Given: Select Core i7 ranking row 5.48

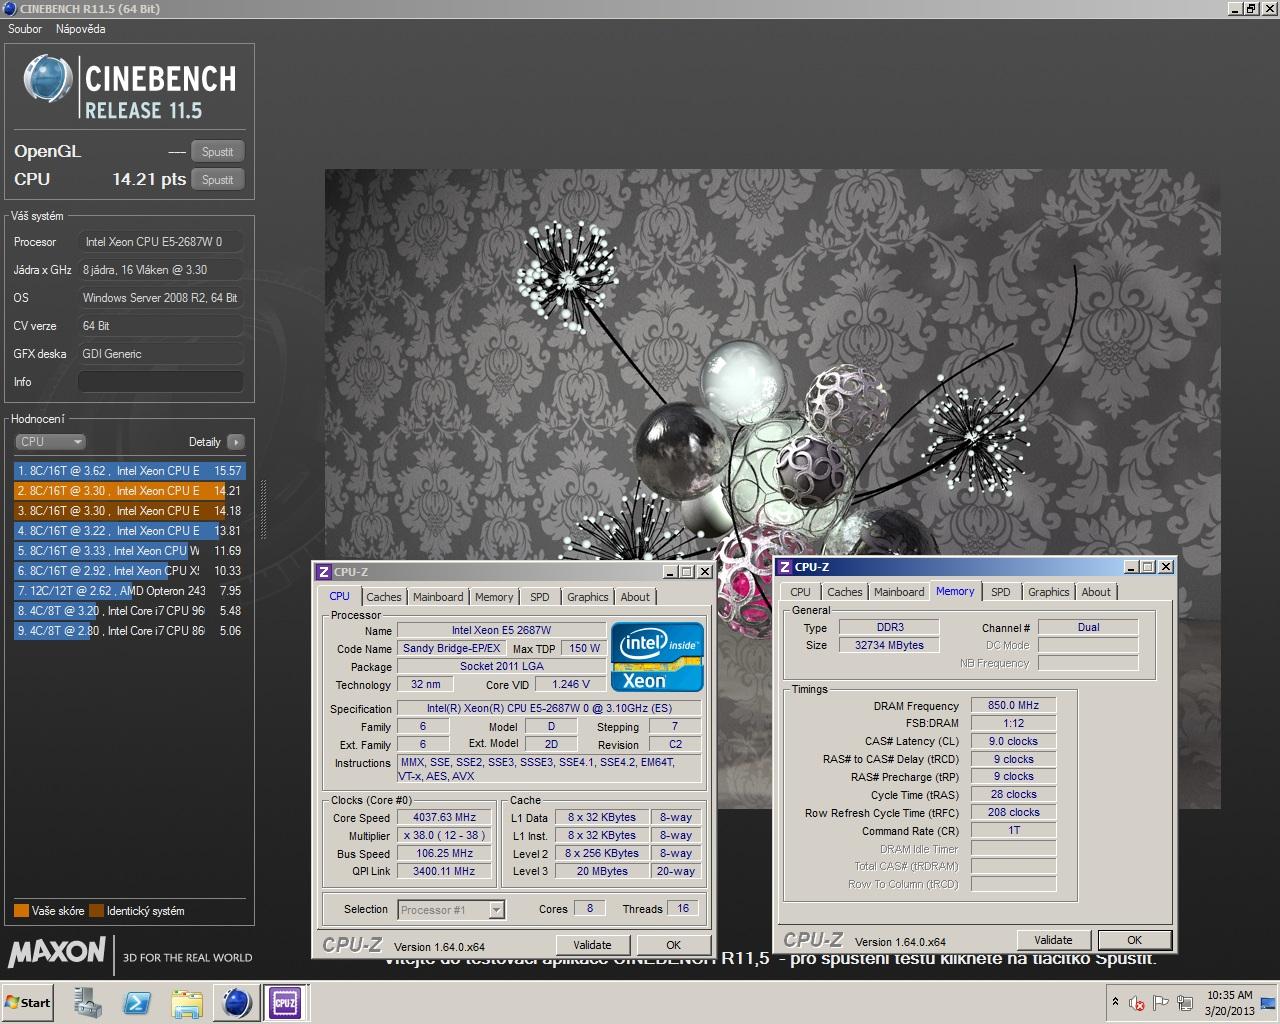Looking at the screenshot, I should tap(129, 611).
